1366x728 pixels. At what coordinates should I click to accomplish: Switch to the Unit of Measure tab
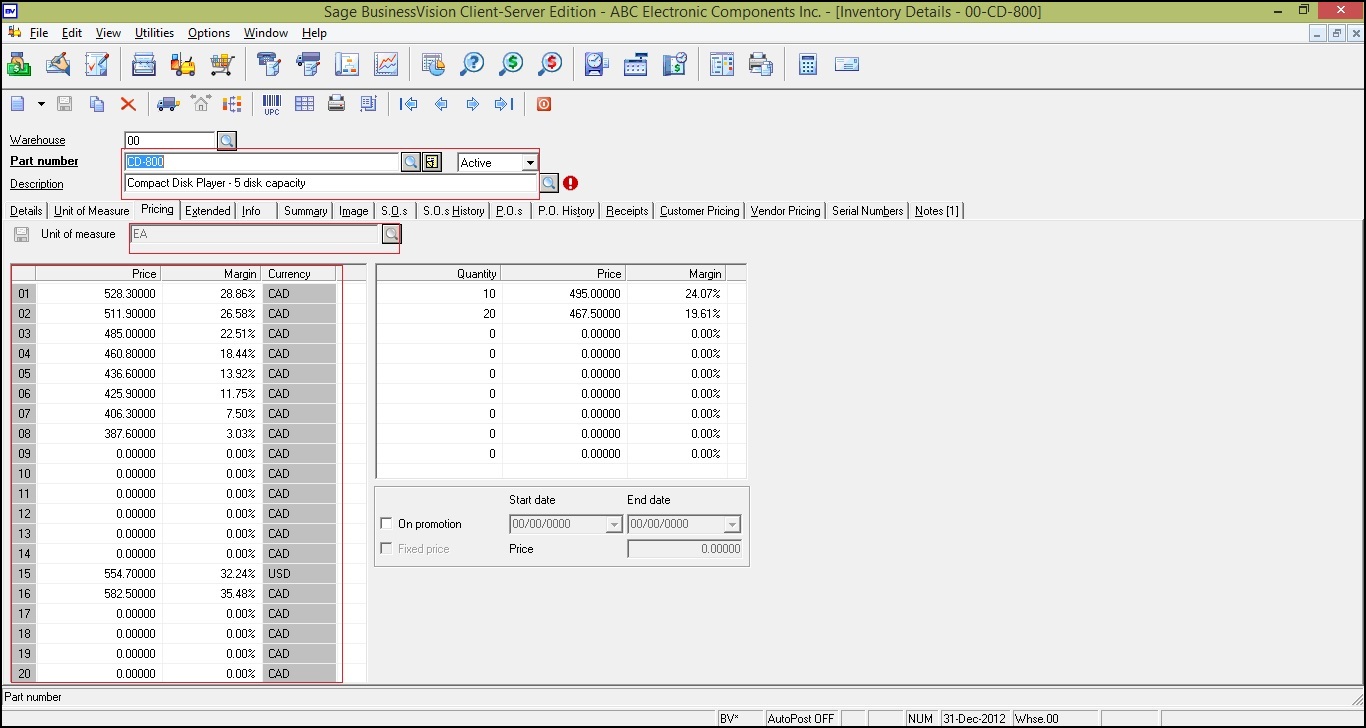91,211
